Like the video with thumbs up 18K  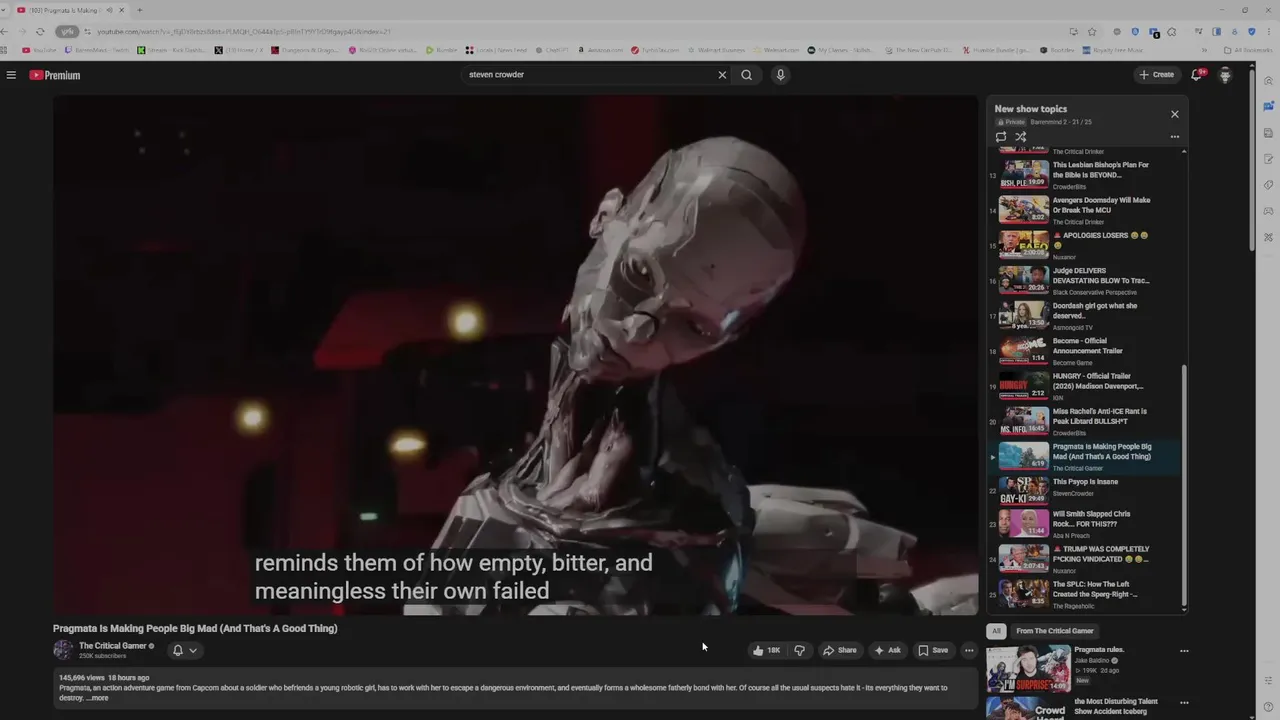[767, 650]
